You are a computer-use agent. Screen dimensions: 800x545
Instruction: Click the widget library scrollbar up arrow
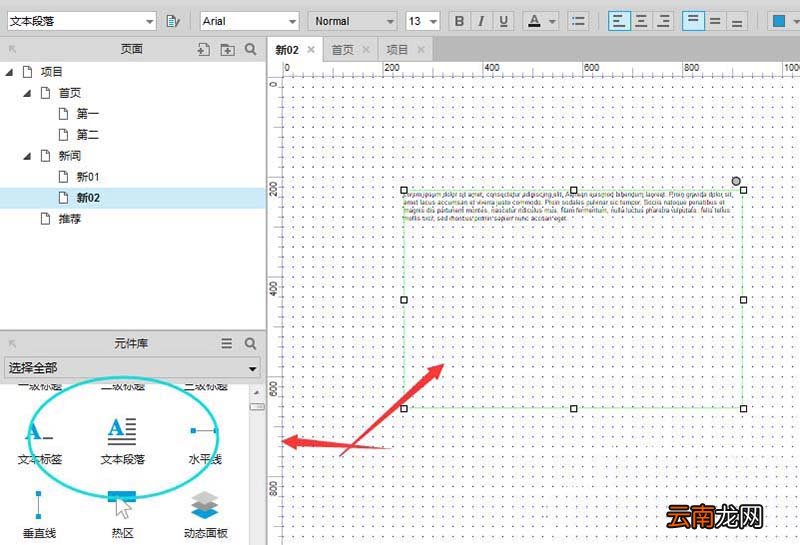[x=257, y=392]
